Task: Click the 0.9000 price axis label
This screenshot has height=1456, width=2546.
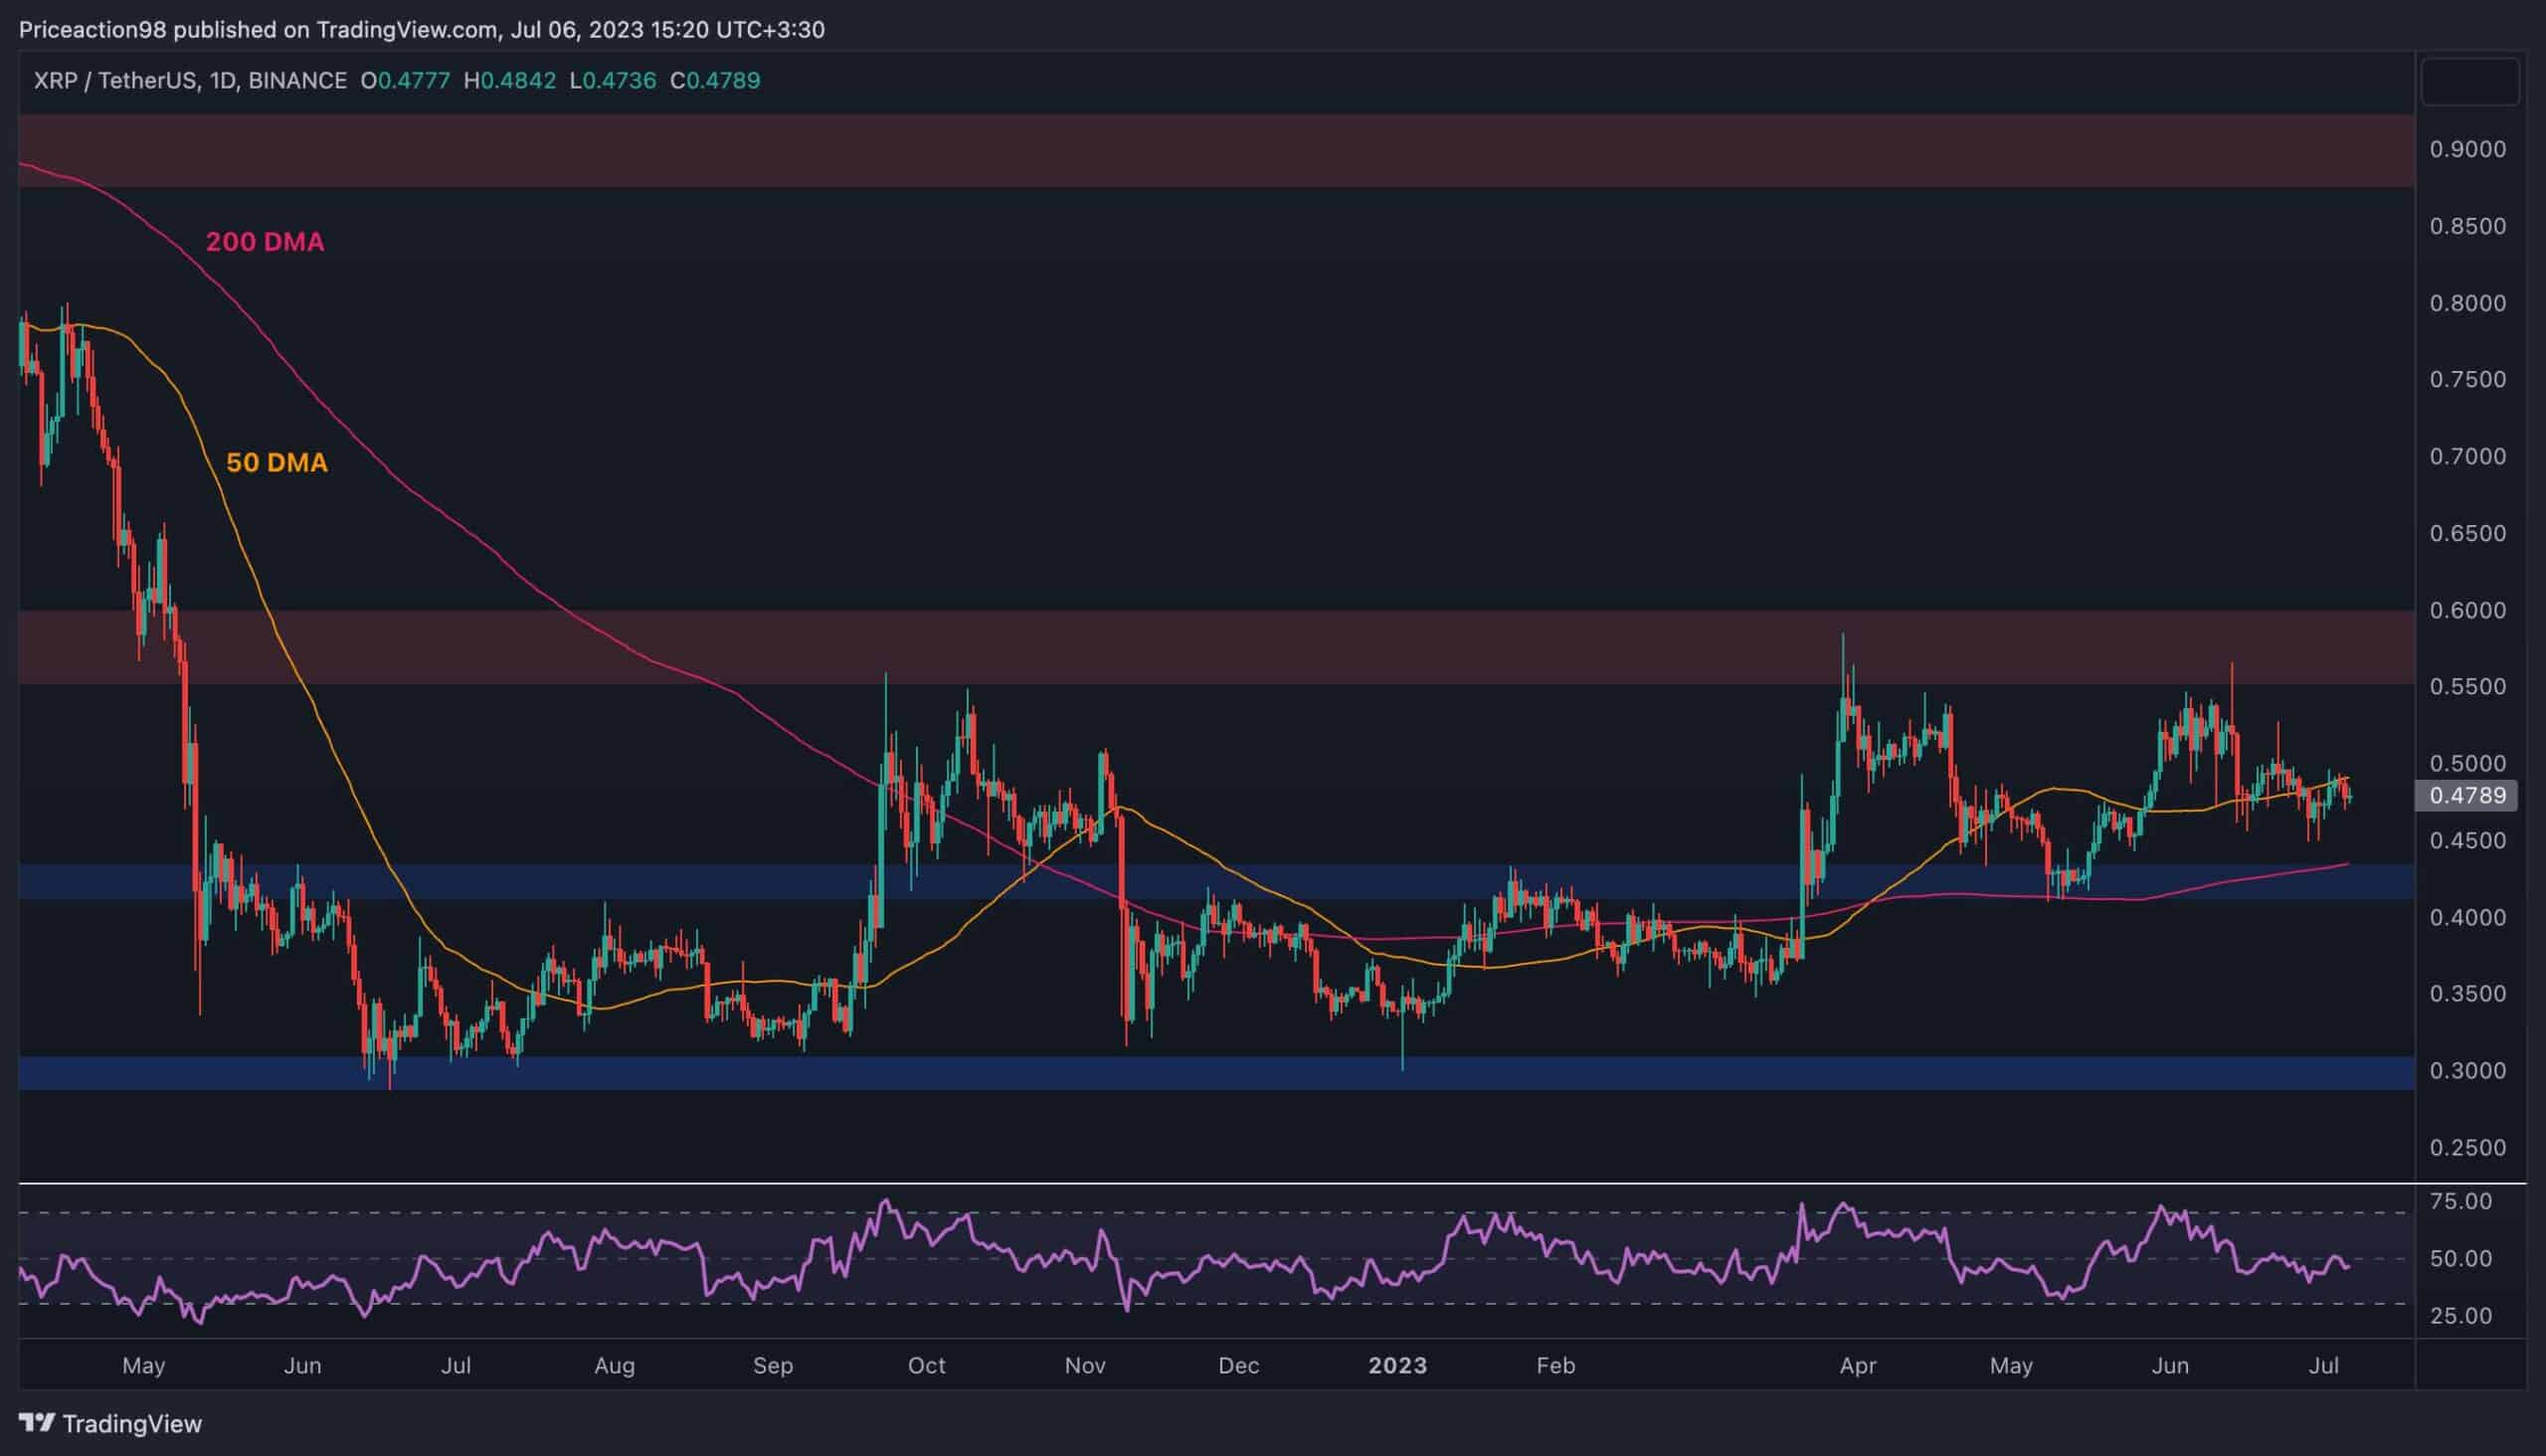Action: click(x=2468, y=149)
